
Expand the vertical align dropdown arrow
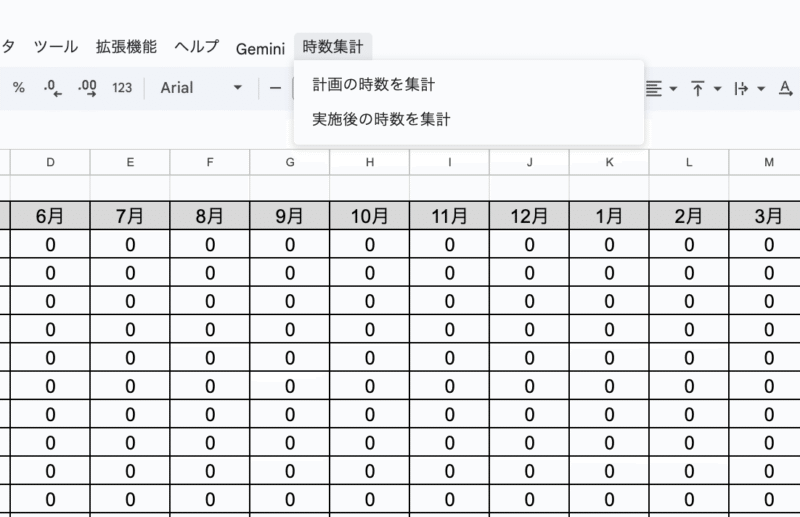(717, 88)
